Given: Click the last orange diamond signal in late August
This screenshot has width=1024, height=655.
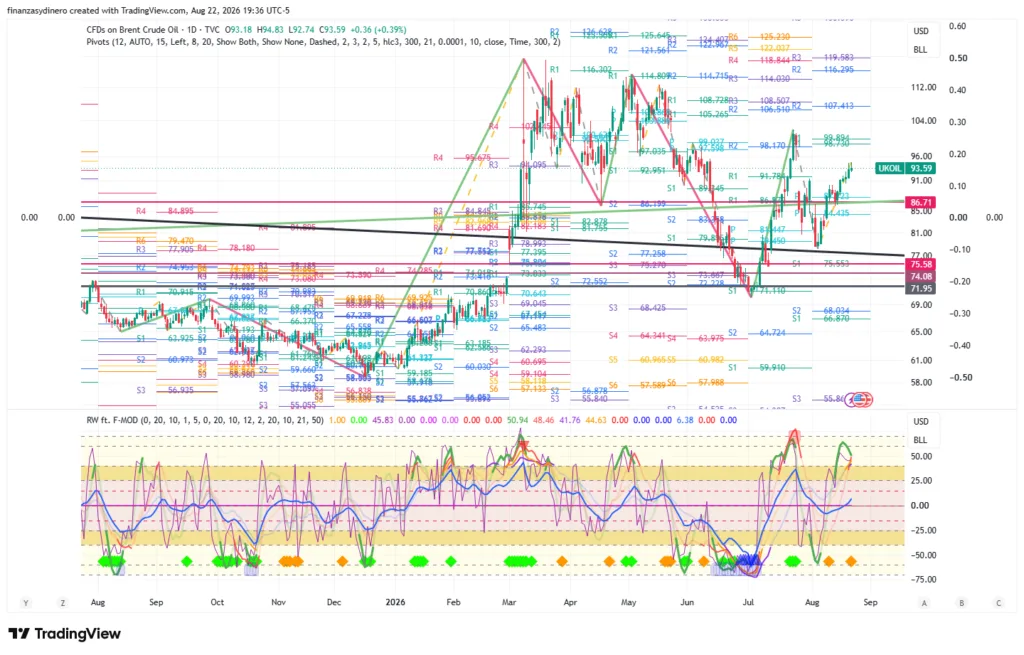Looking at the screenshot, I should click(x=851, y=561).
